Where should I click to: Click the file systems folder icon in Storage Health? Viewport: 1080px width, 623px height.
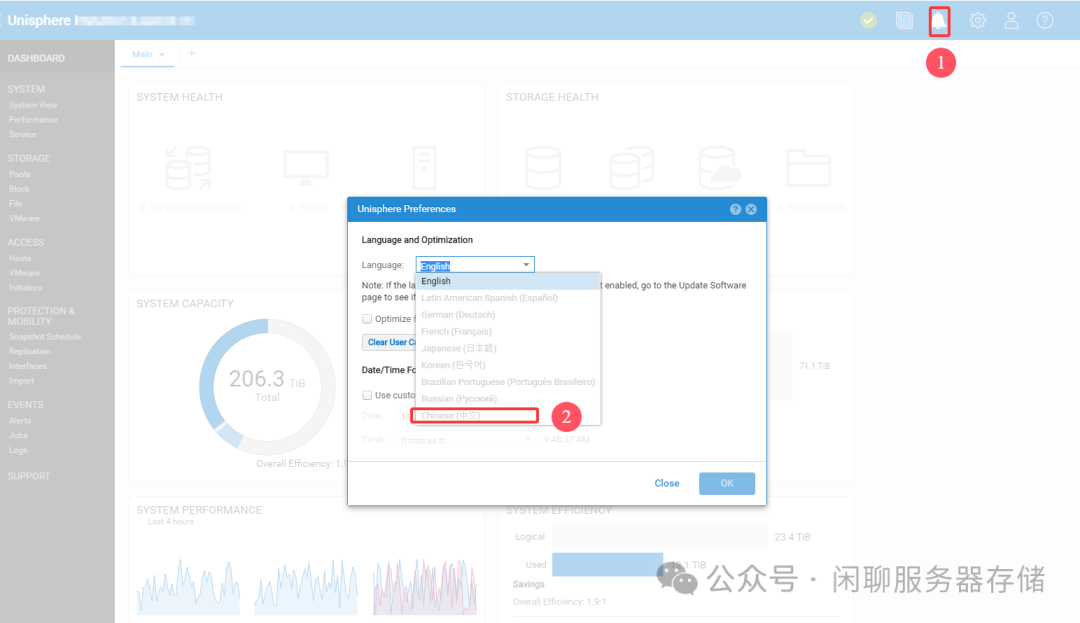tap(809, 168)
